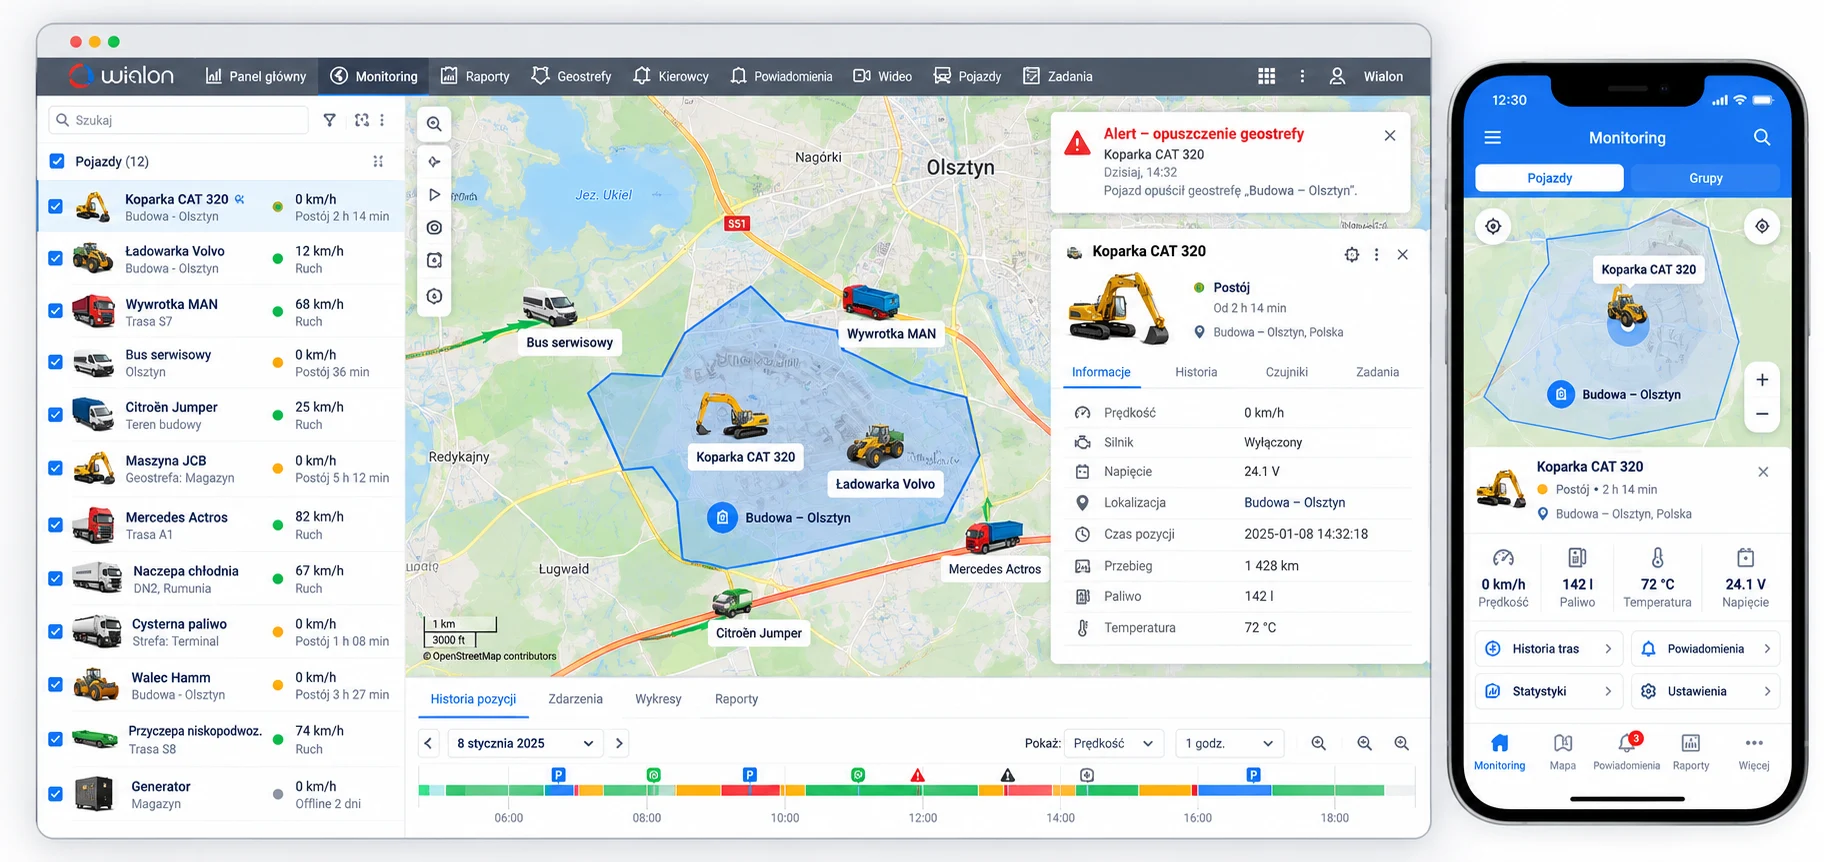Select the Walec Hamm vehicle row
1824x862 pixels.
pos(221,685)
